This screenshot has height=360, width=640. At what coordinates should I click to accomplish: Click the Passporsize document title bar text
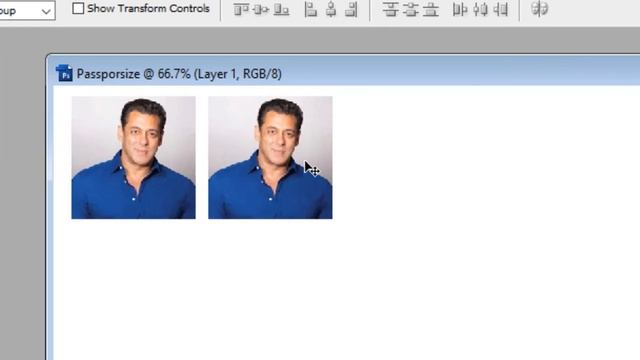click(x=179, y=74)
